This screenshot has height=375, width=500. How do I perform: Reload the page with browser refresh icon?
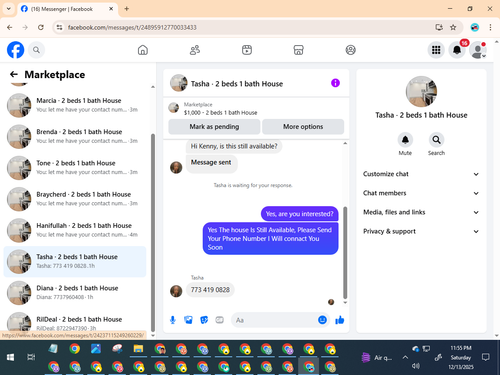pyautogui.click(x=41, y=27)
